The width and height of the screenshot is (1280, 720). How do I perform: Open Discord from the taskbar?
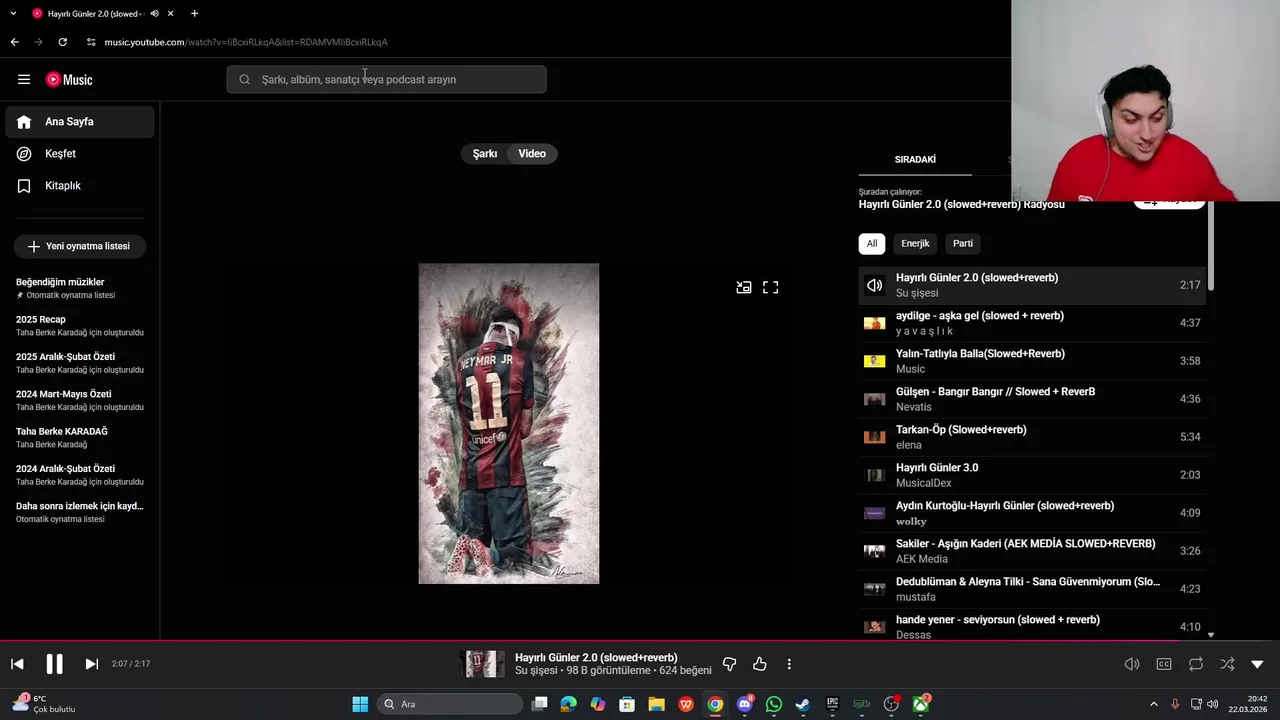coord(745,704)
